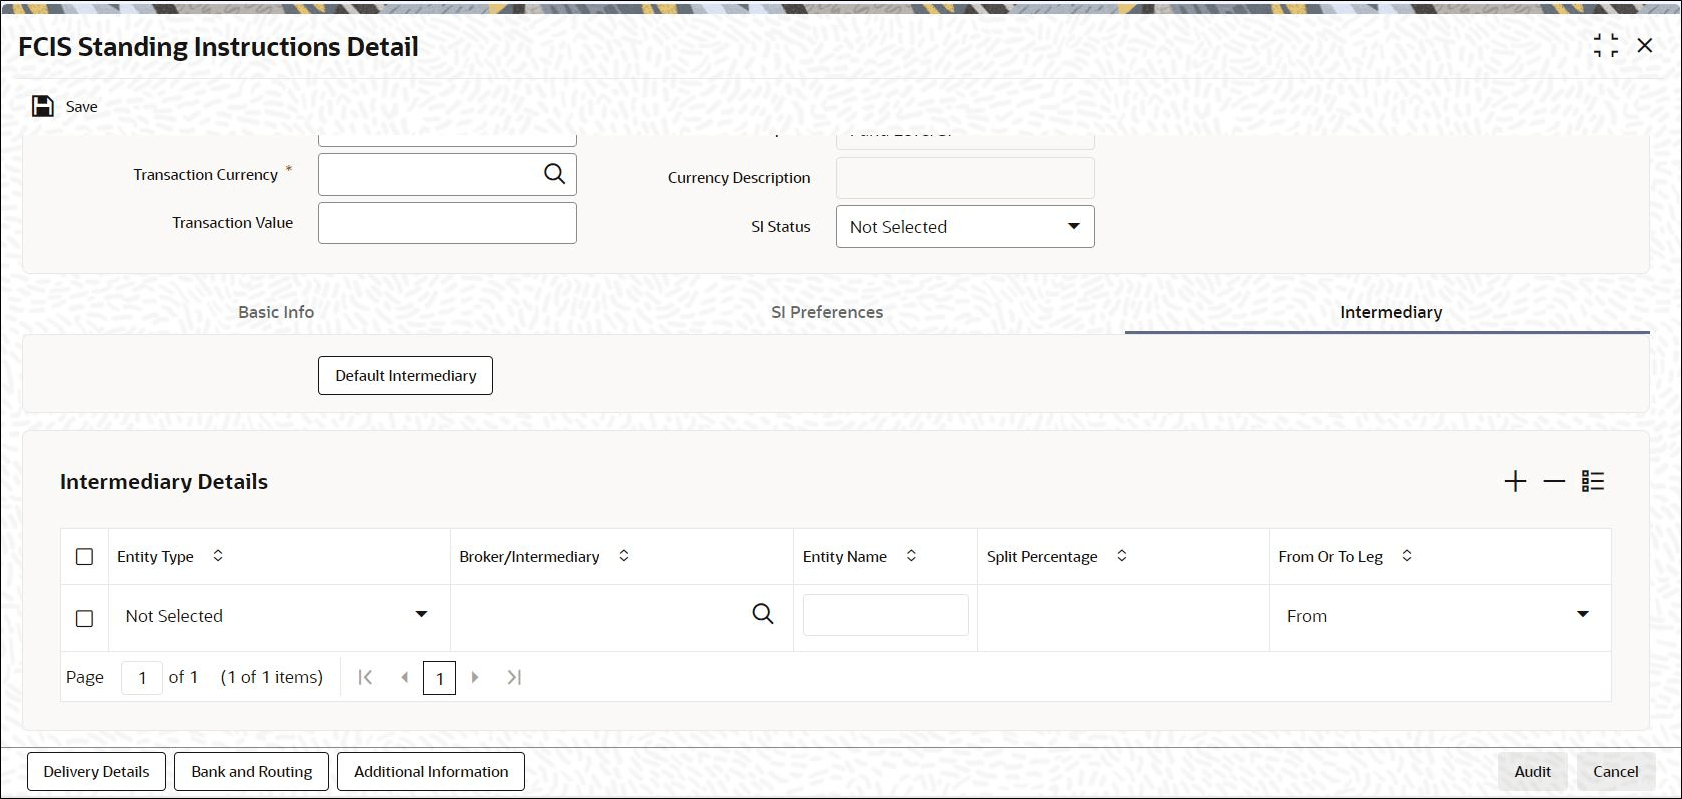
Task: Cancel the standing instruction form
Action: click(x=1616, y=772)
